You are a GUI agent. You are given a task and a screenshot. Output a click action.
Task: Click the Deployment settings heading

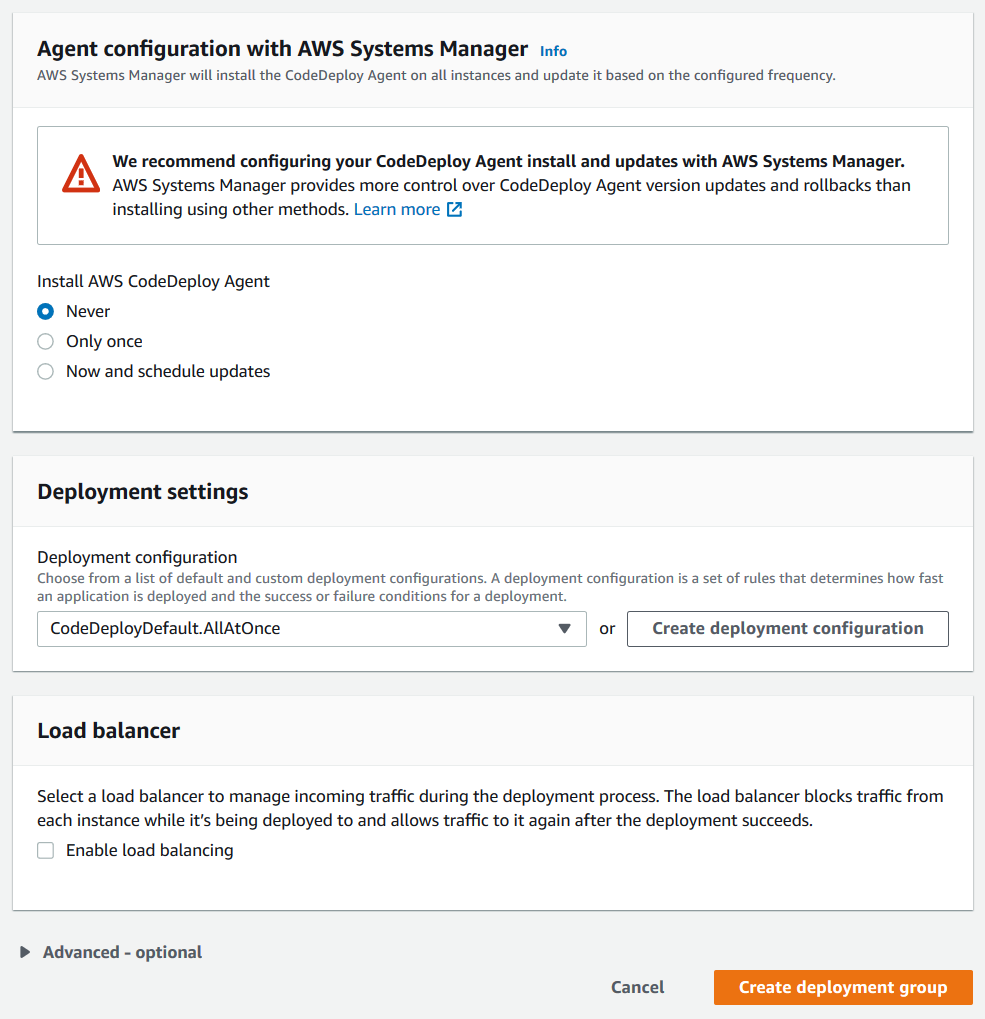point(143,491)
